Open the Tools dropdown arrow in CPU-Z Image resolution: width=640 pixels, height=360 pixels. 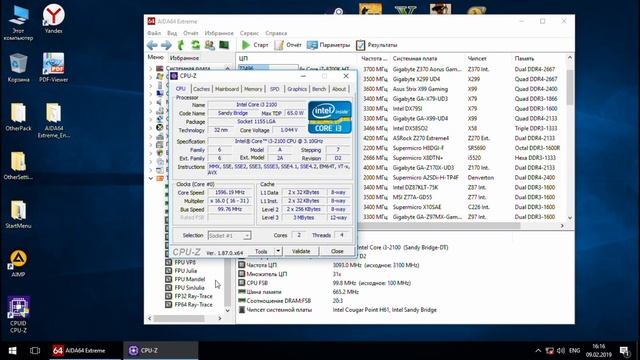[278, 251]
